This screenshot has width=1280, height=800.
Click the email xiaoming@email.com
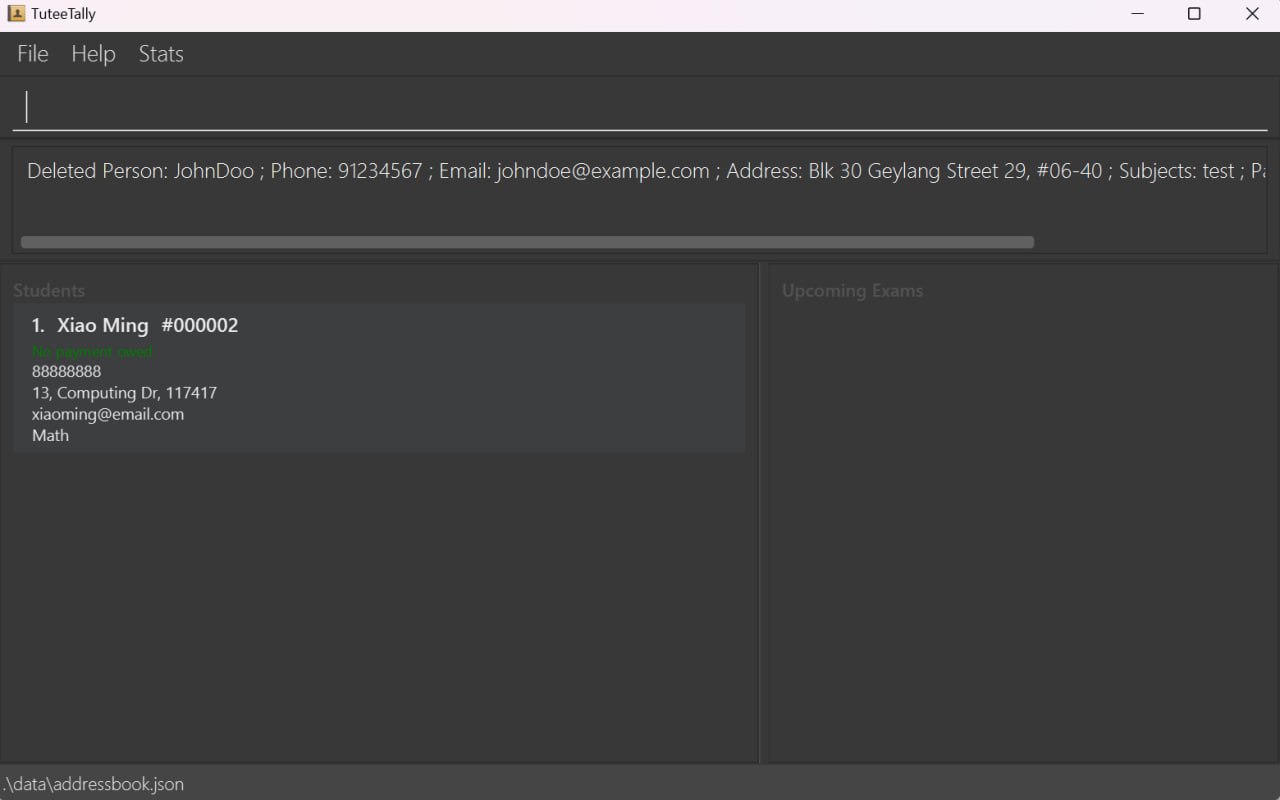tap(108, 414)
